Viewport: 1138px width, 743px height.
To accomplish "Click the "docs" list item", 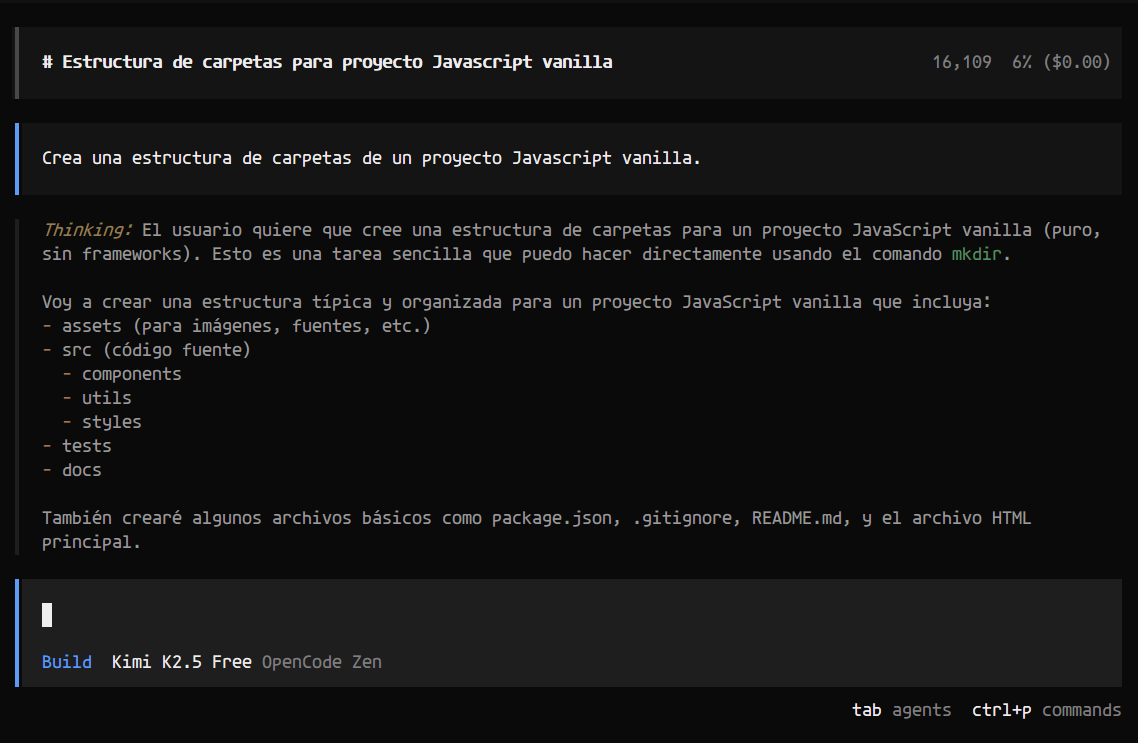I will point(81,470).
